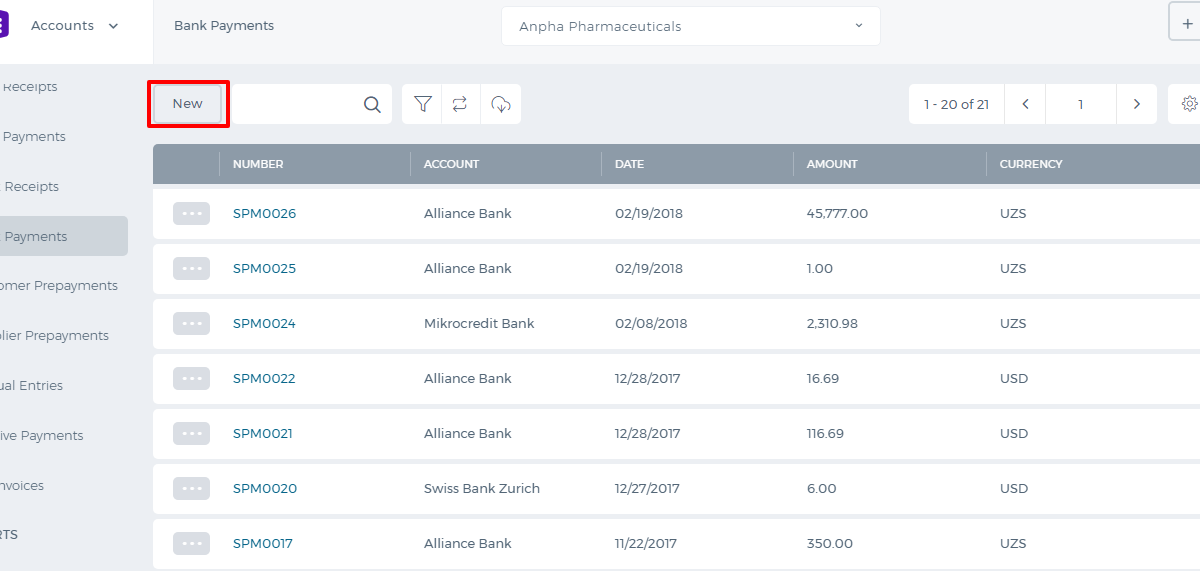Click the 1 - 20 of 21 counter
Screen dimensions: 1200x571
(956, 104)
